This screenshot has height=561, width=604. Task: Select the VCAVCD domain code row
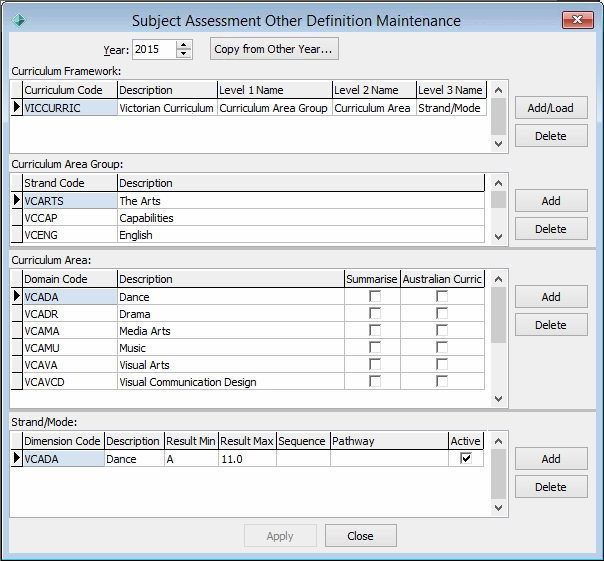coord(70,381)
